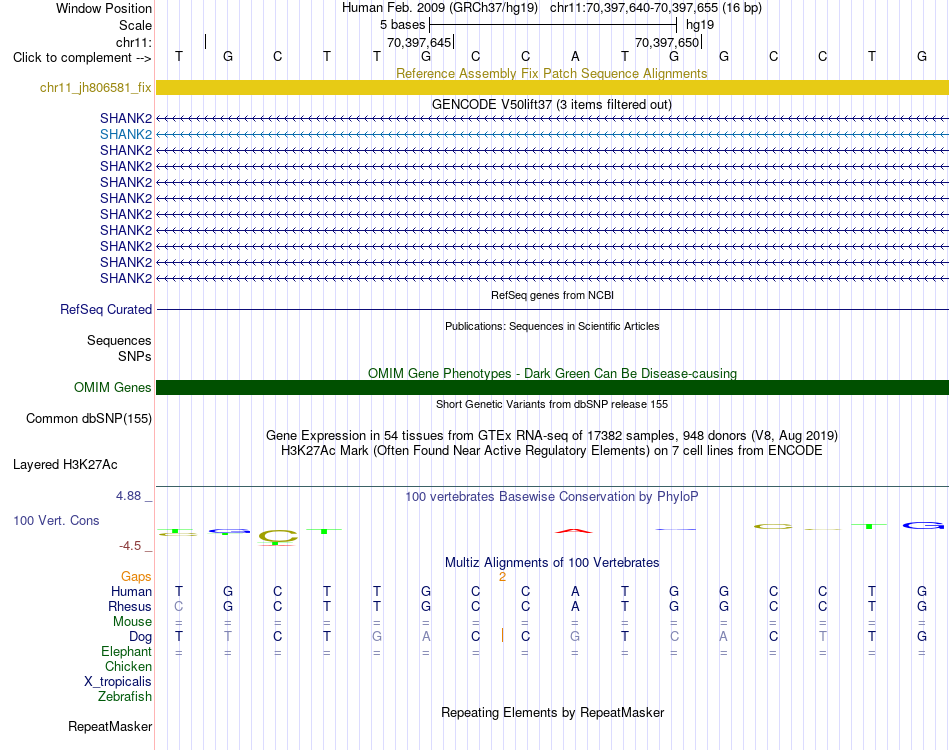Click the Human species label

(131, 592)
